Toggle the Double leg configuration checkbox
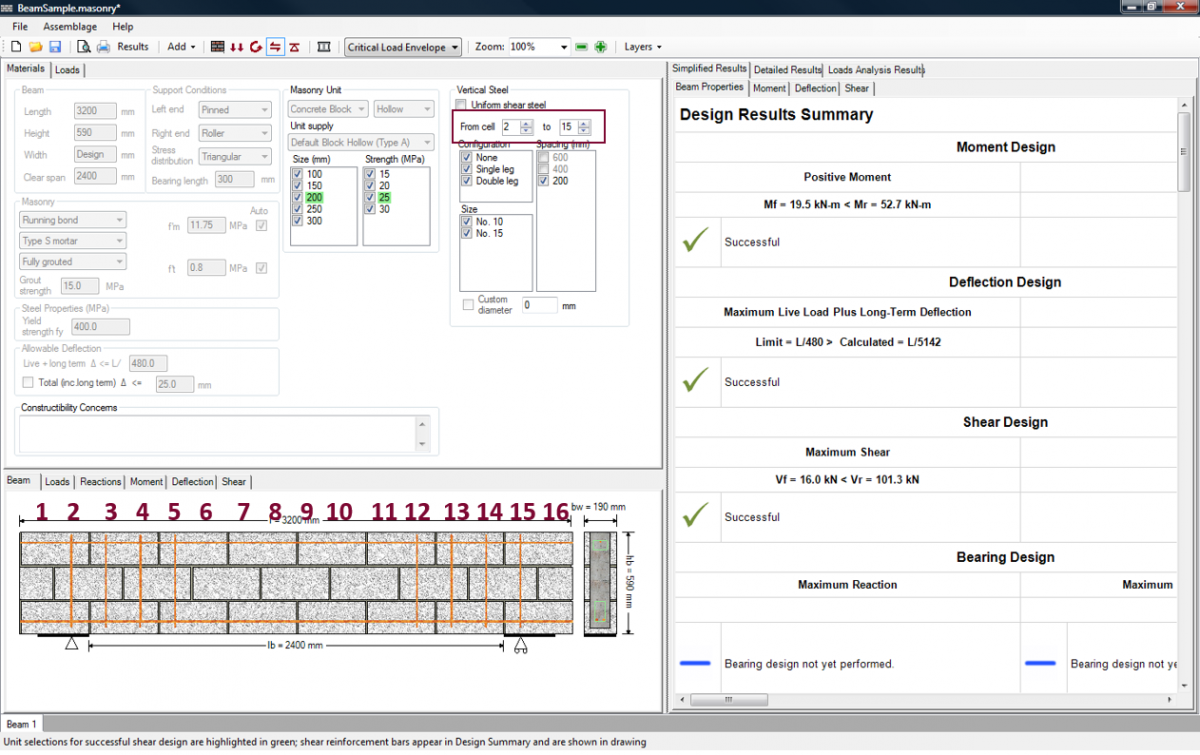This screenshot has width=1200, height=755. pos(467,181)
